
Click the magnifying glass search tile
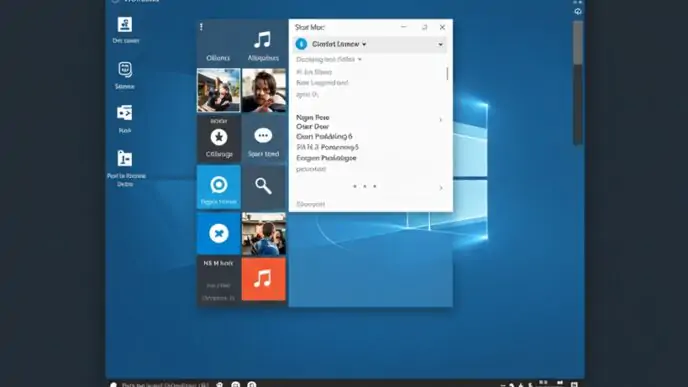pyautogui.click(x=263, y=186)
